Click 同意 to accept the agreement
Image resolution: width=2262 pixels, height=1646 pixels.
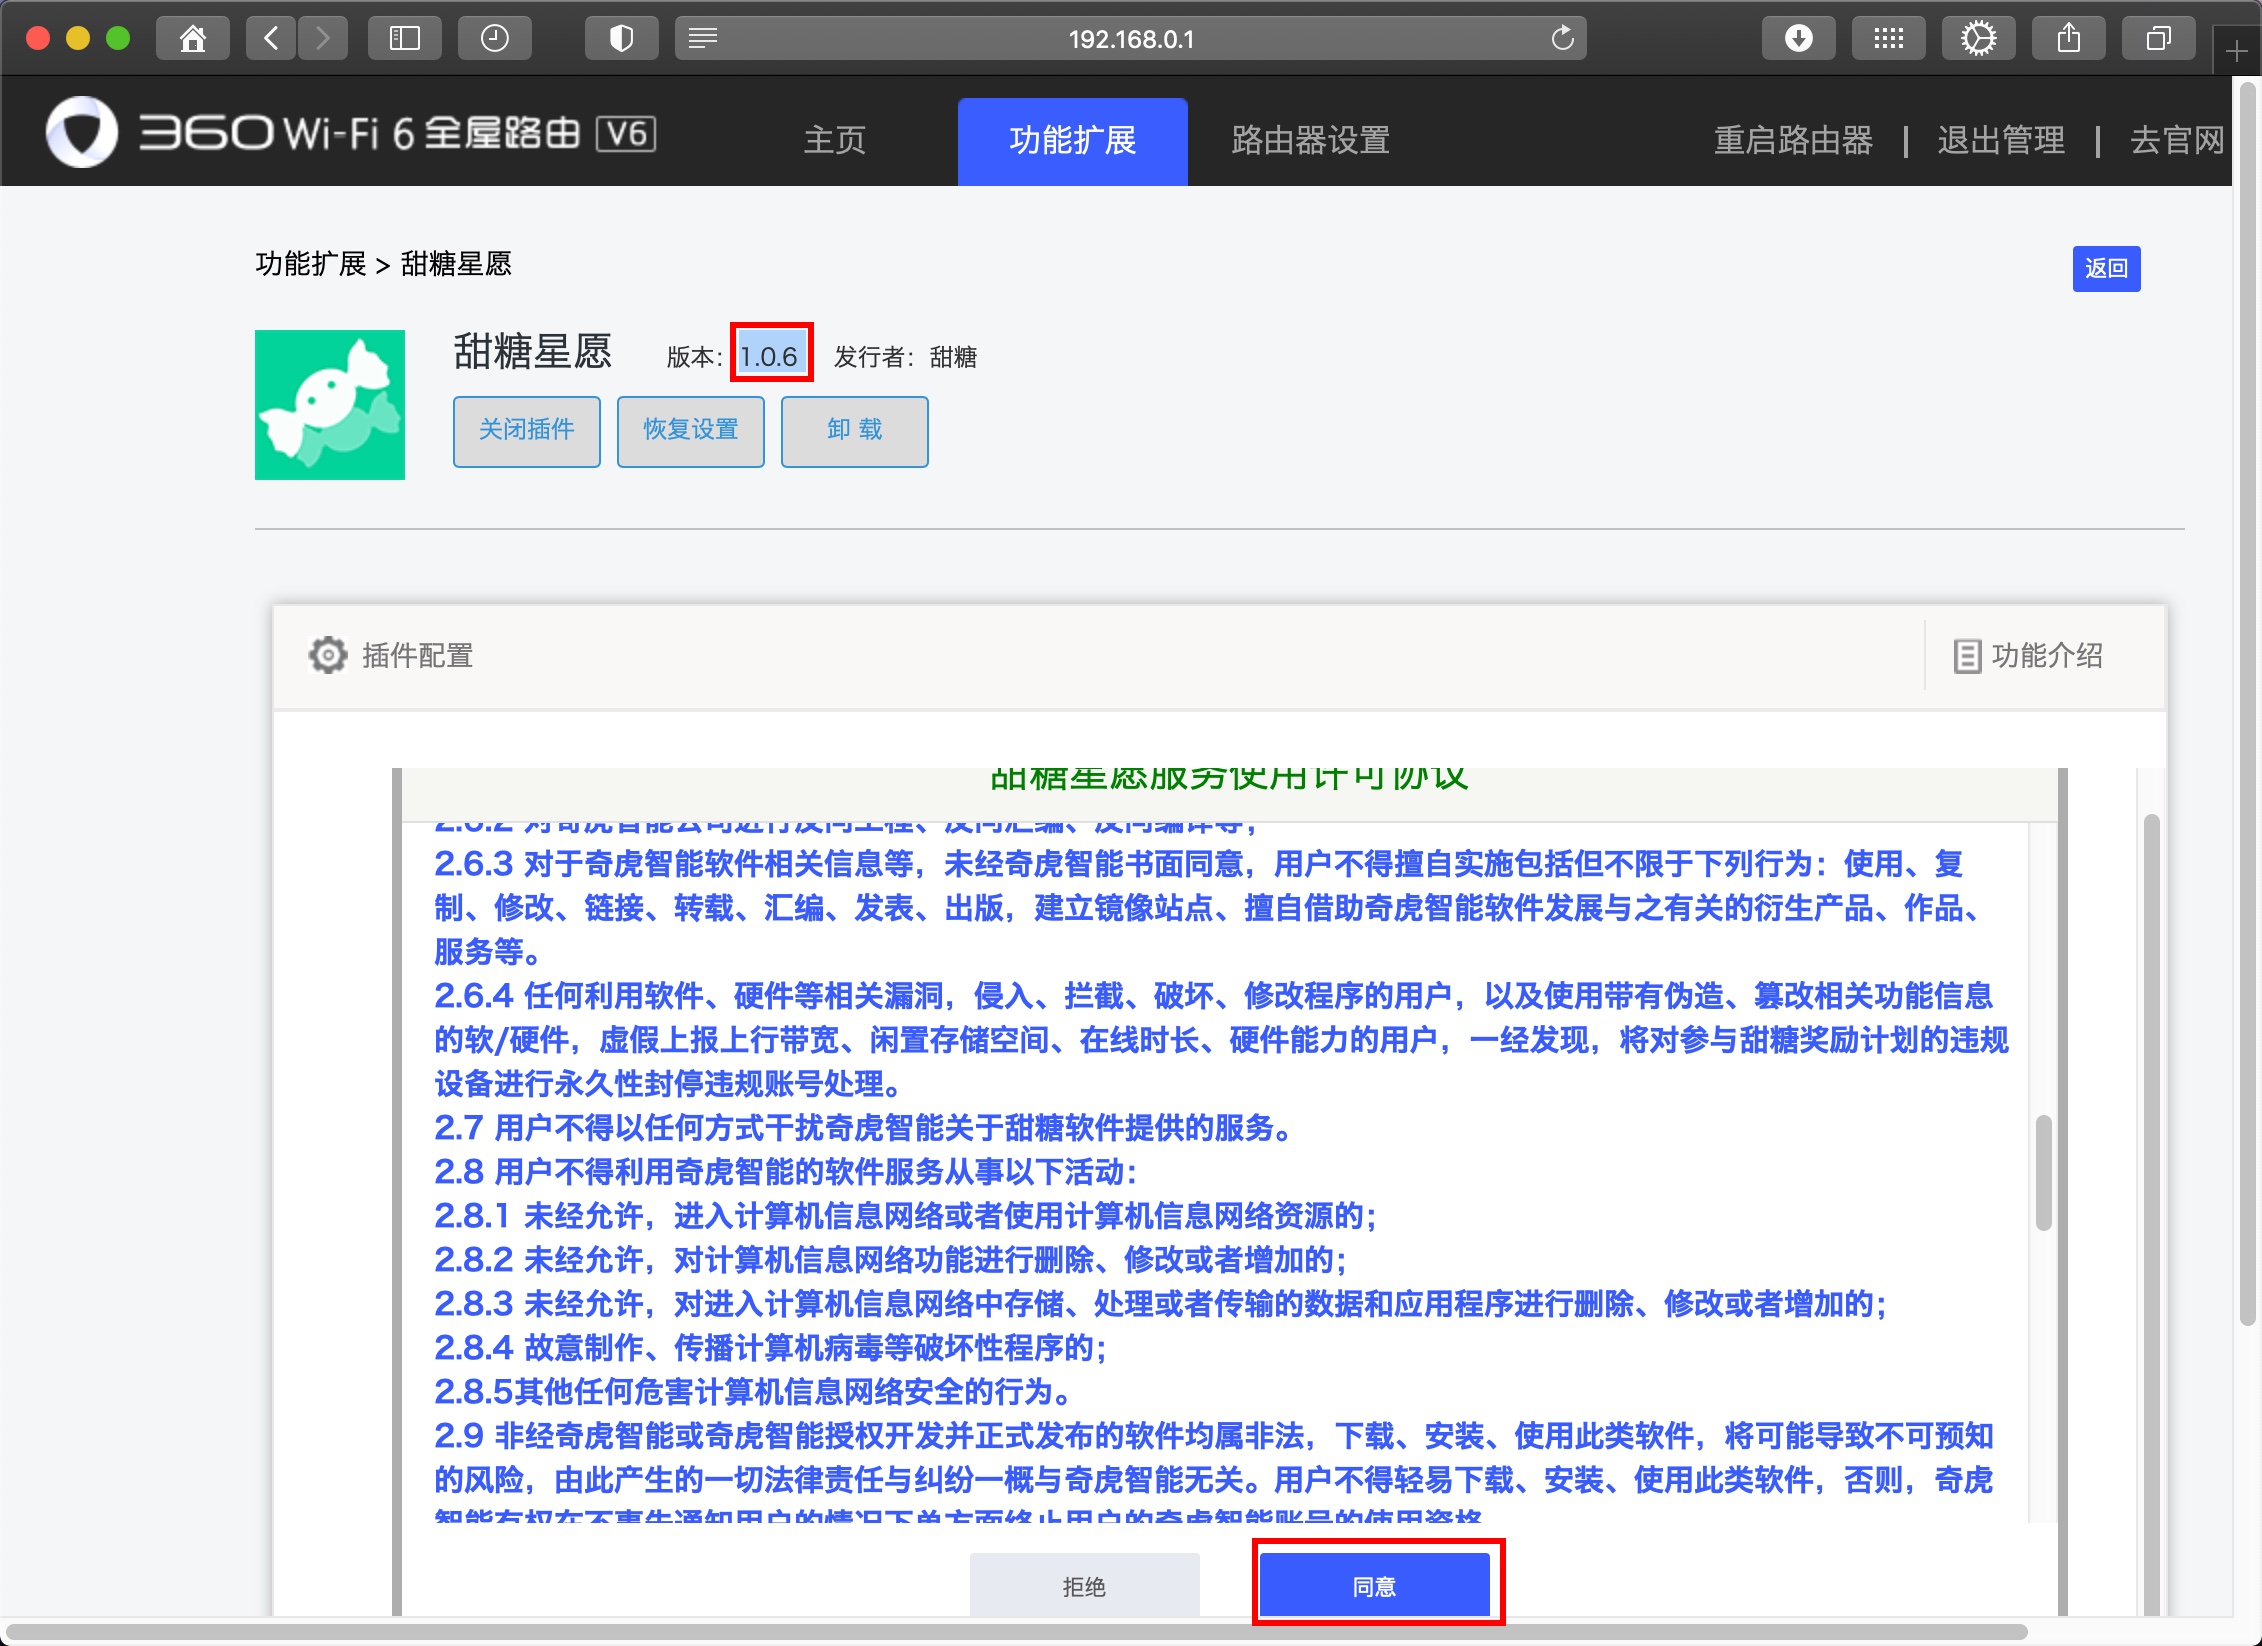pos(1375,1585)
